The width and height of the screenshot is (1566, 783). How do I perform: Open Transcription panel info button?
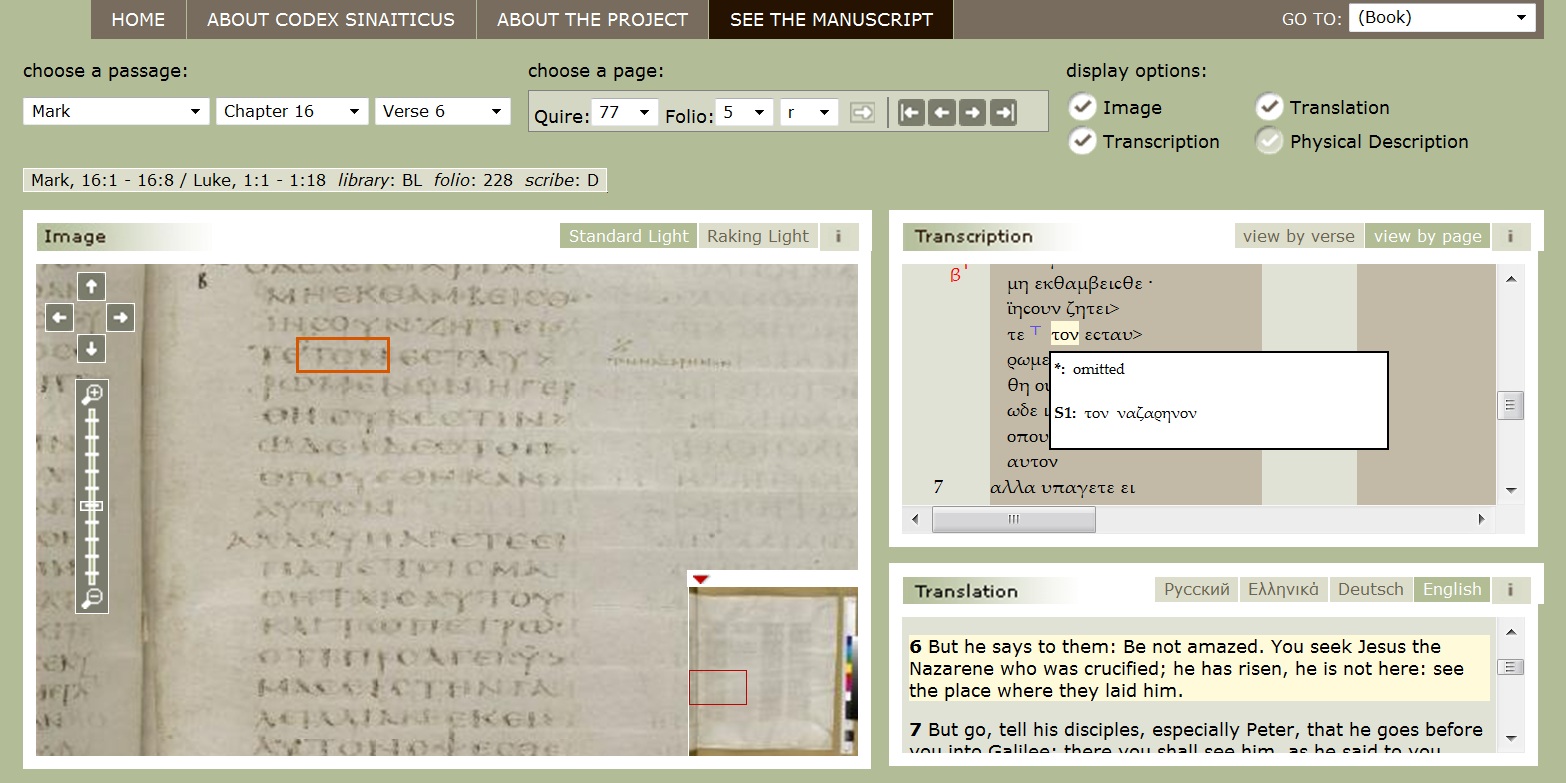(x=1510, y=237)
